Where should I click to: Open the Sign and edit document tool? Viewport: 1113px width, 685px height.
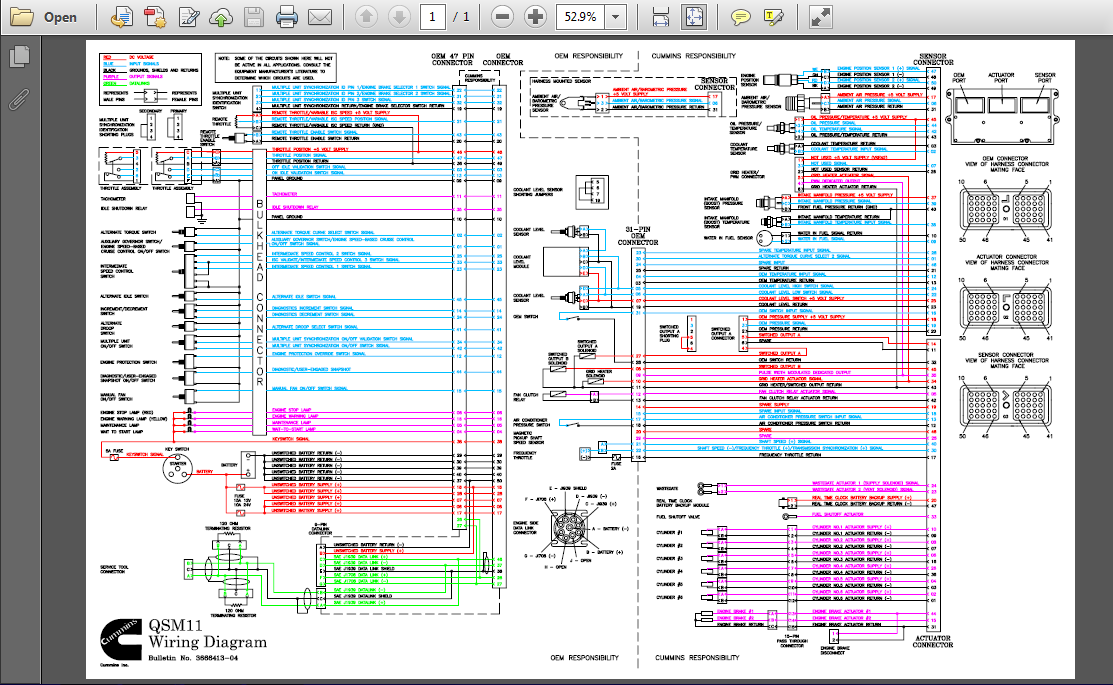click(x=189, y=17)
